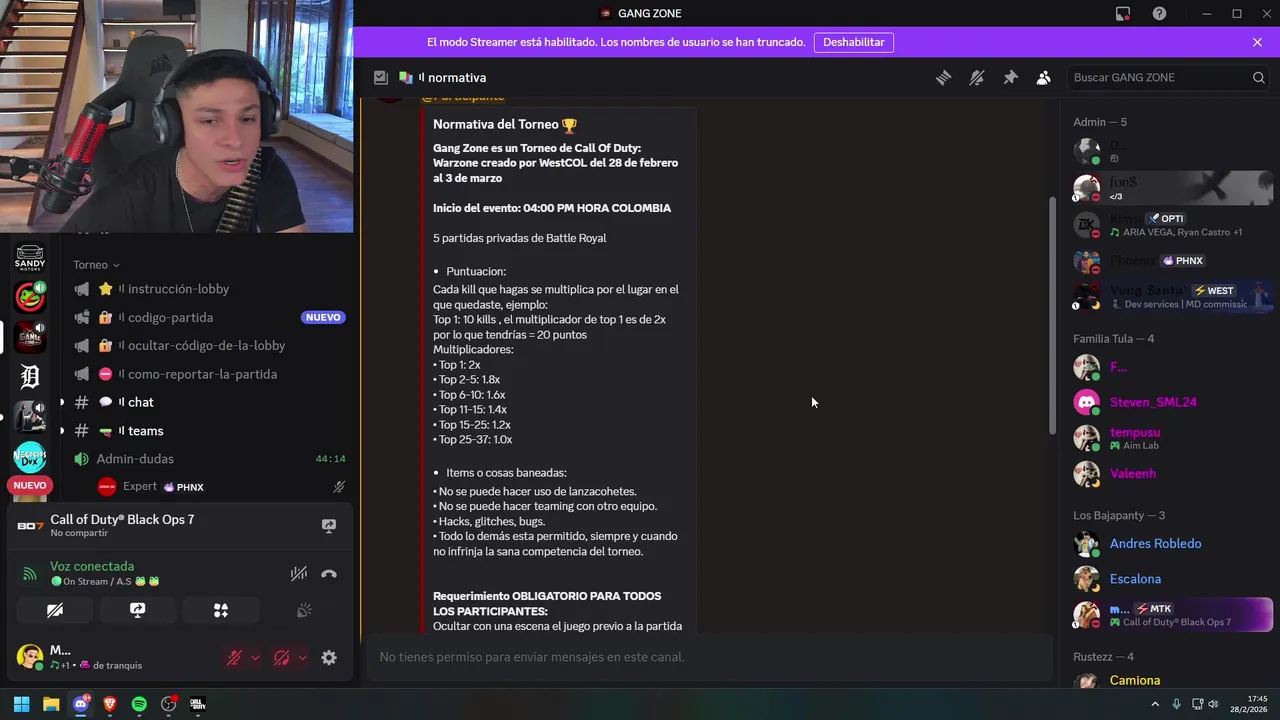Click the Deshabilitar streamer mode button

pyautogui.click(x=854, y=42)
